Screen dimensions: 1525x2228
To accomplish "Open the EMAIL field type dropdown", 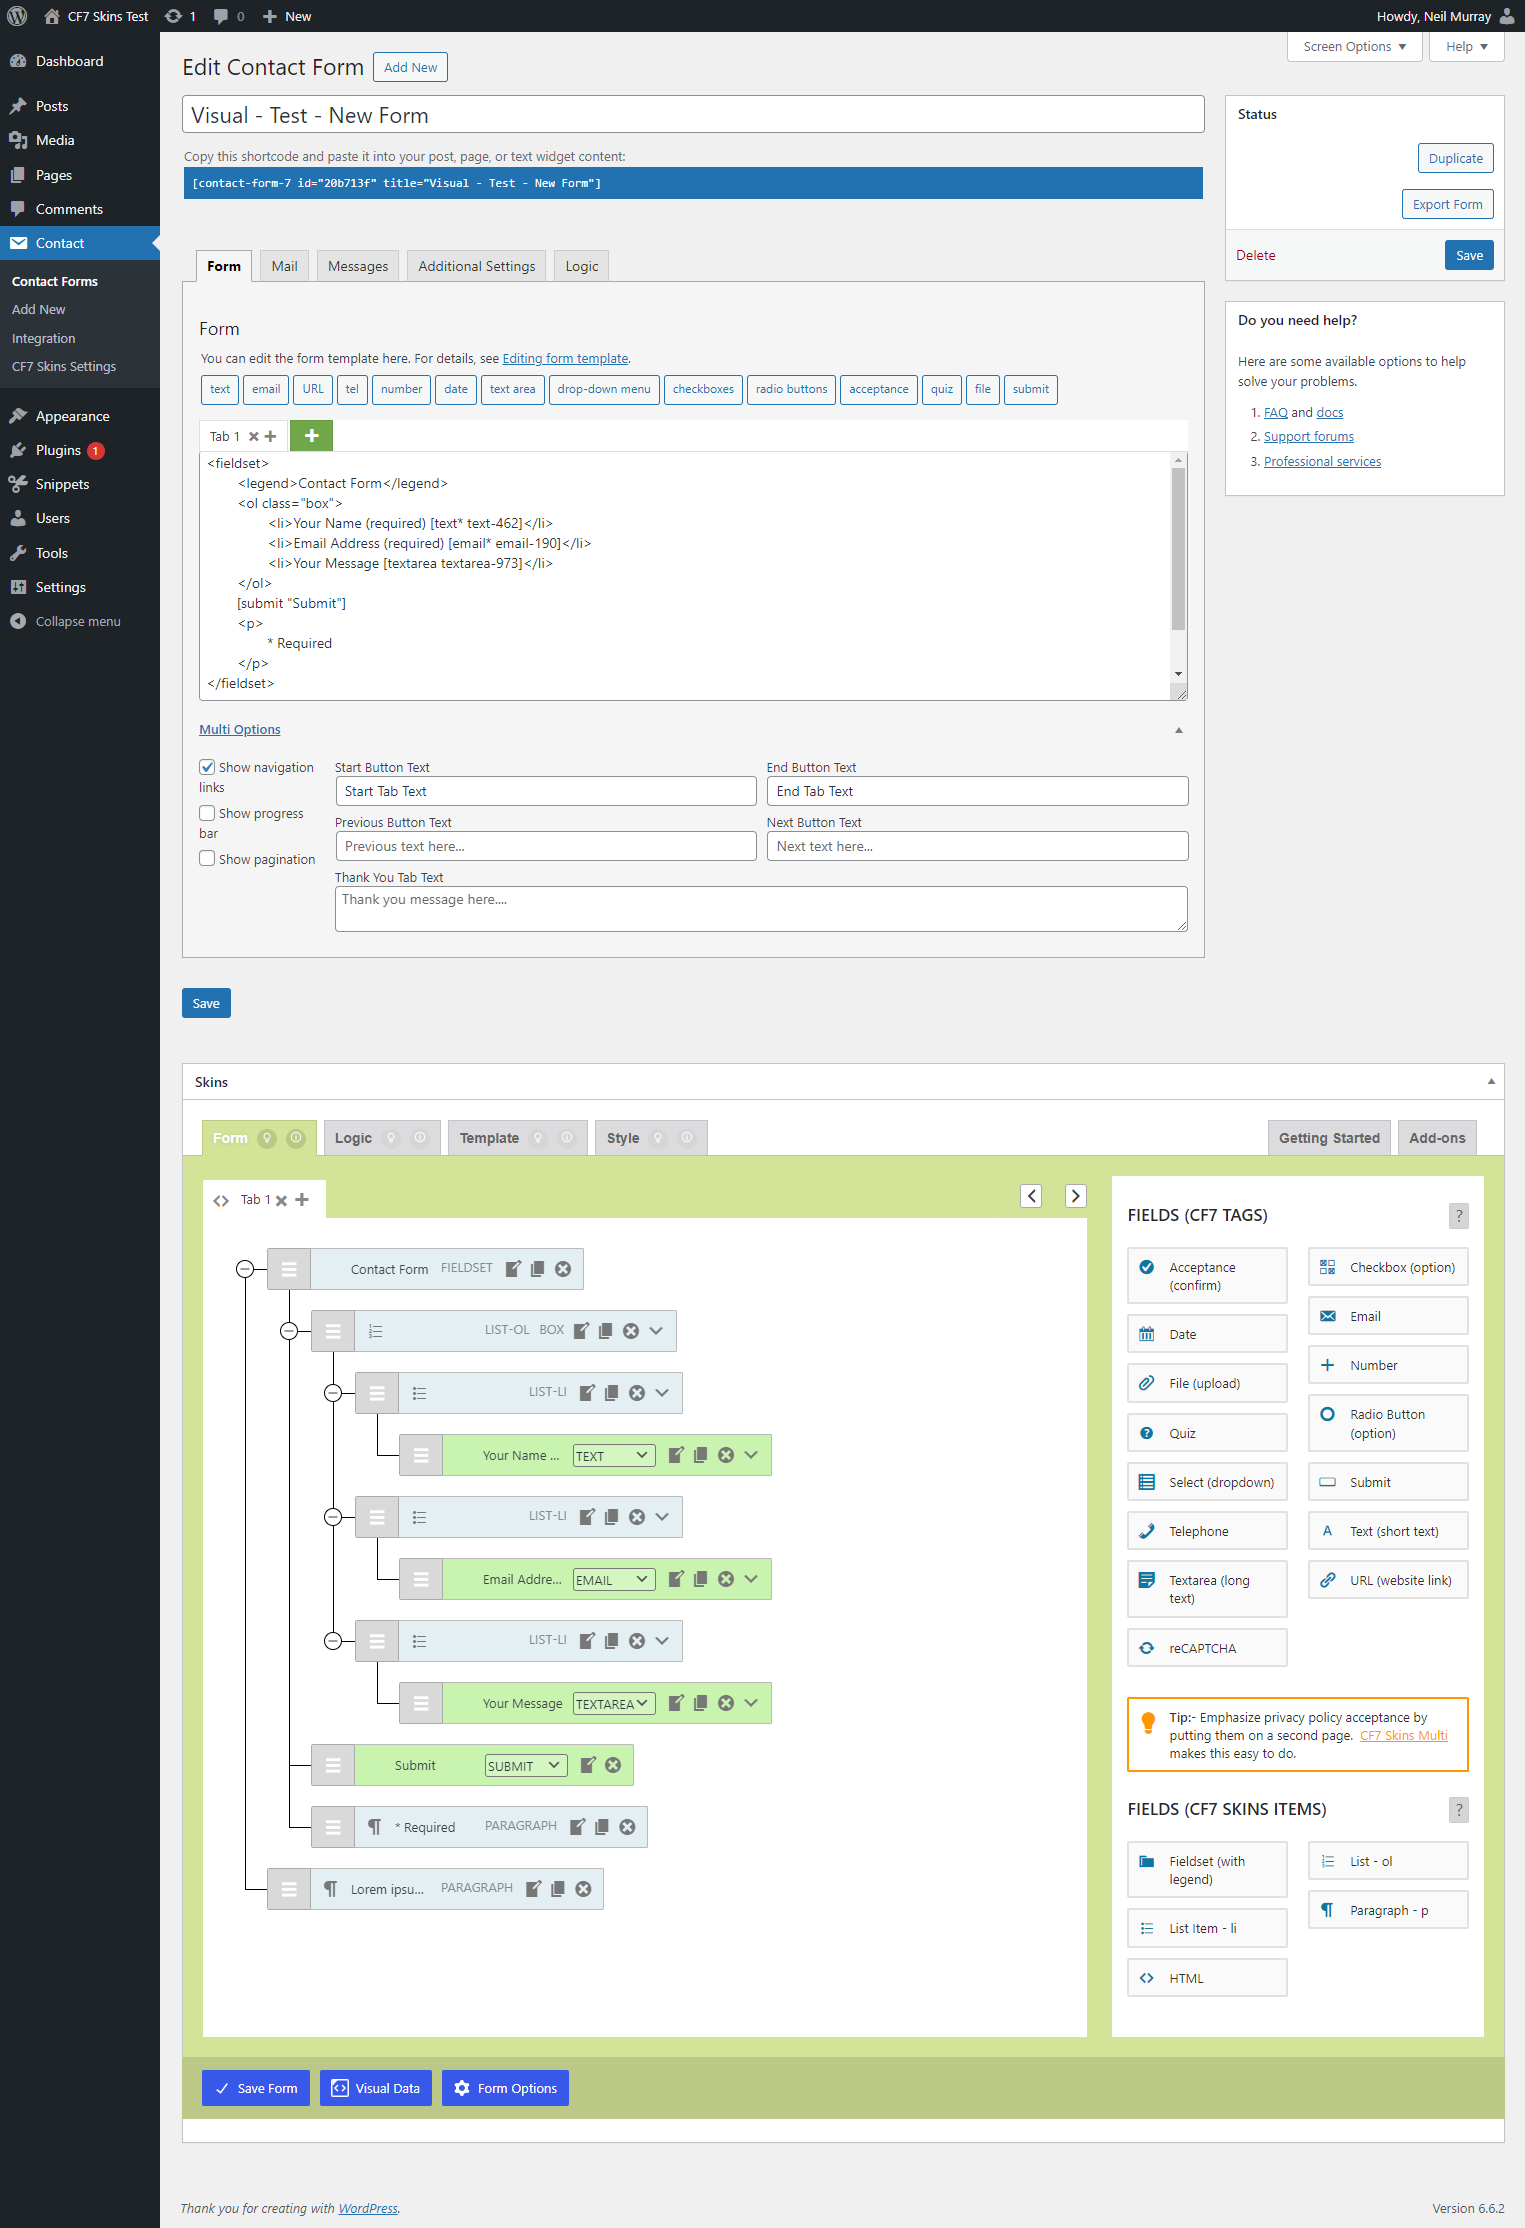I will (x=614, y=1579).
